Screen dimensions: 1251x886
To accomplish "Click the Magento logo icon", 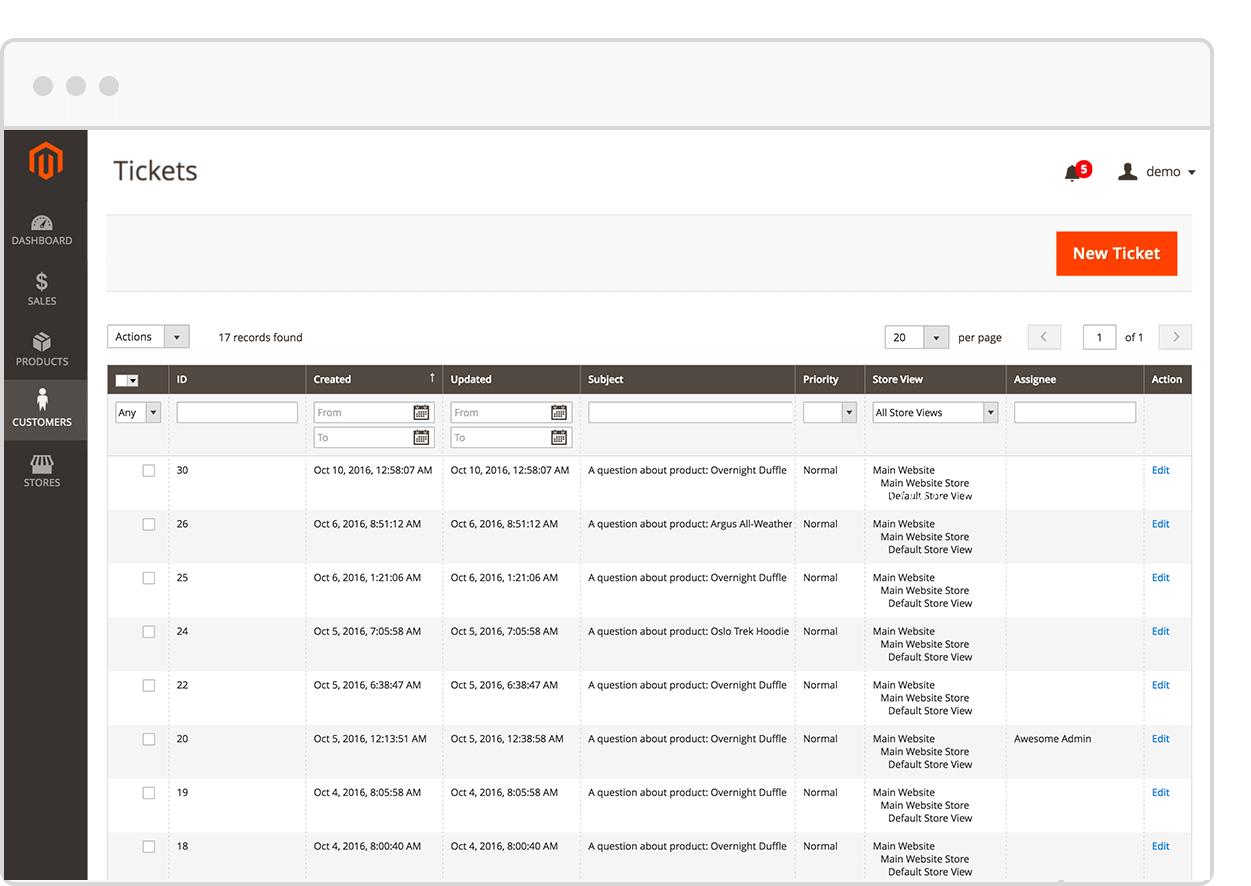I will [x=46, y=161].
